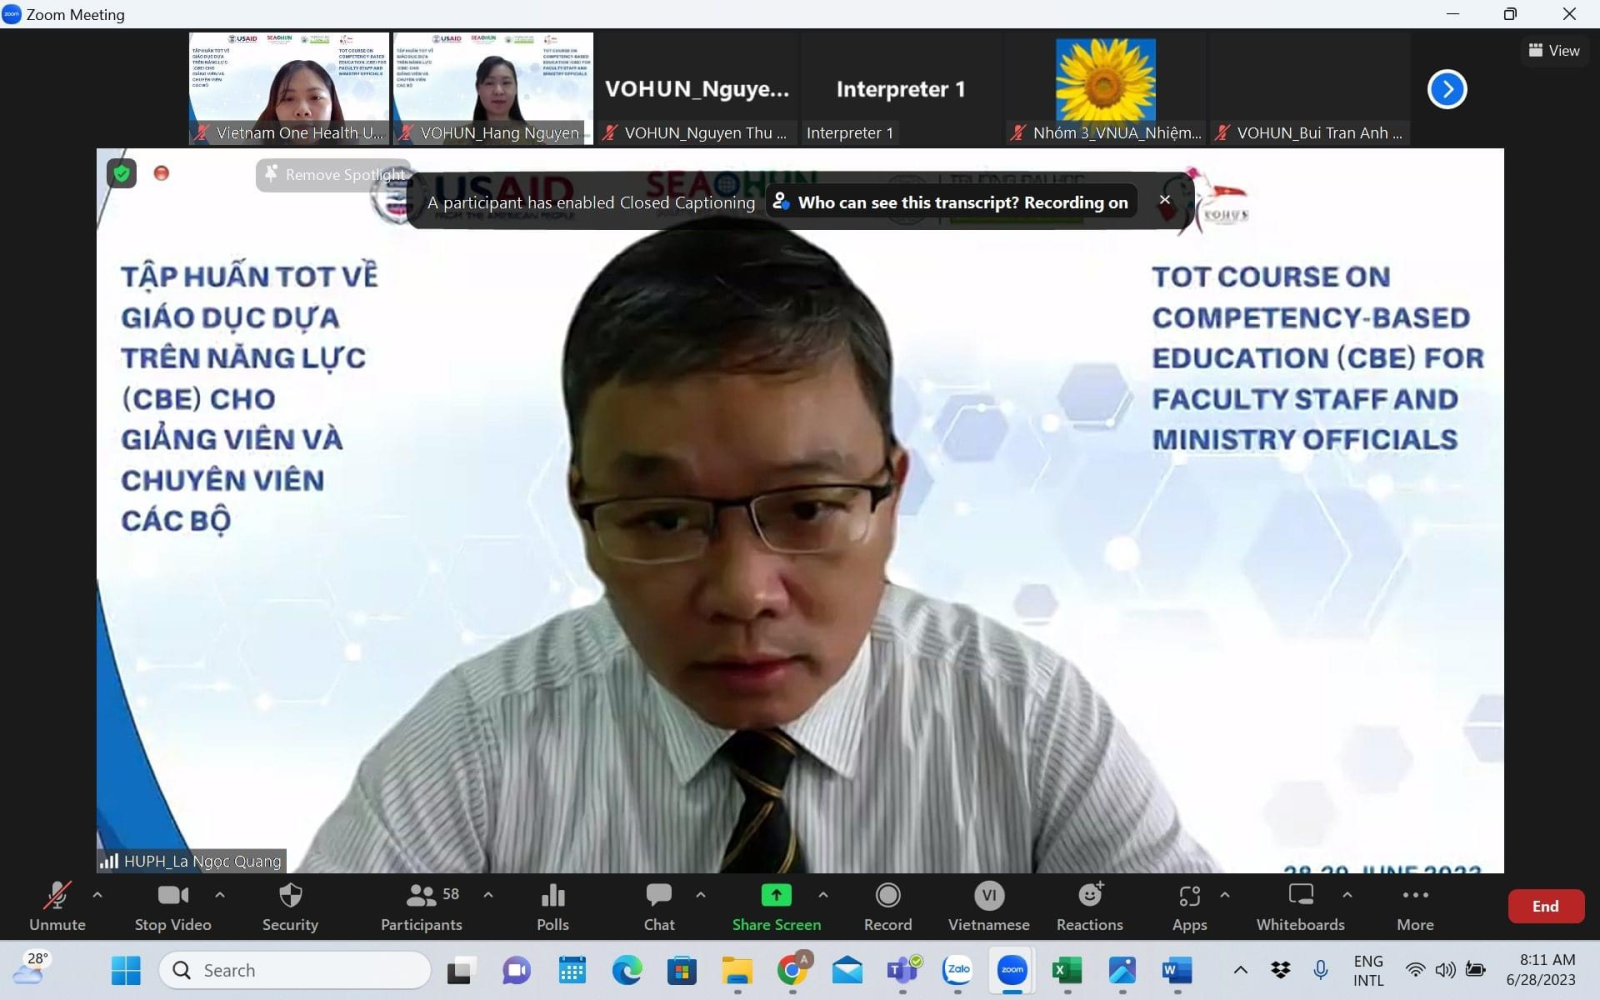
Task: Open the Mail app from taskbar
Action: (848, 970)
